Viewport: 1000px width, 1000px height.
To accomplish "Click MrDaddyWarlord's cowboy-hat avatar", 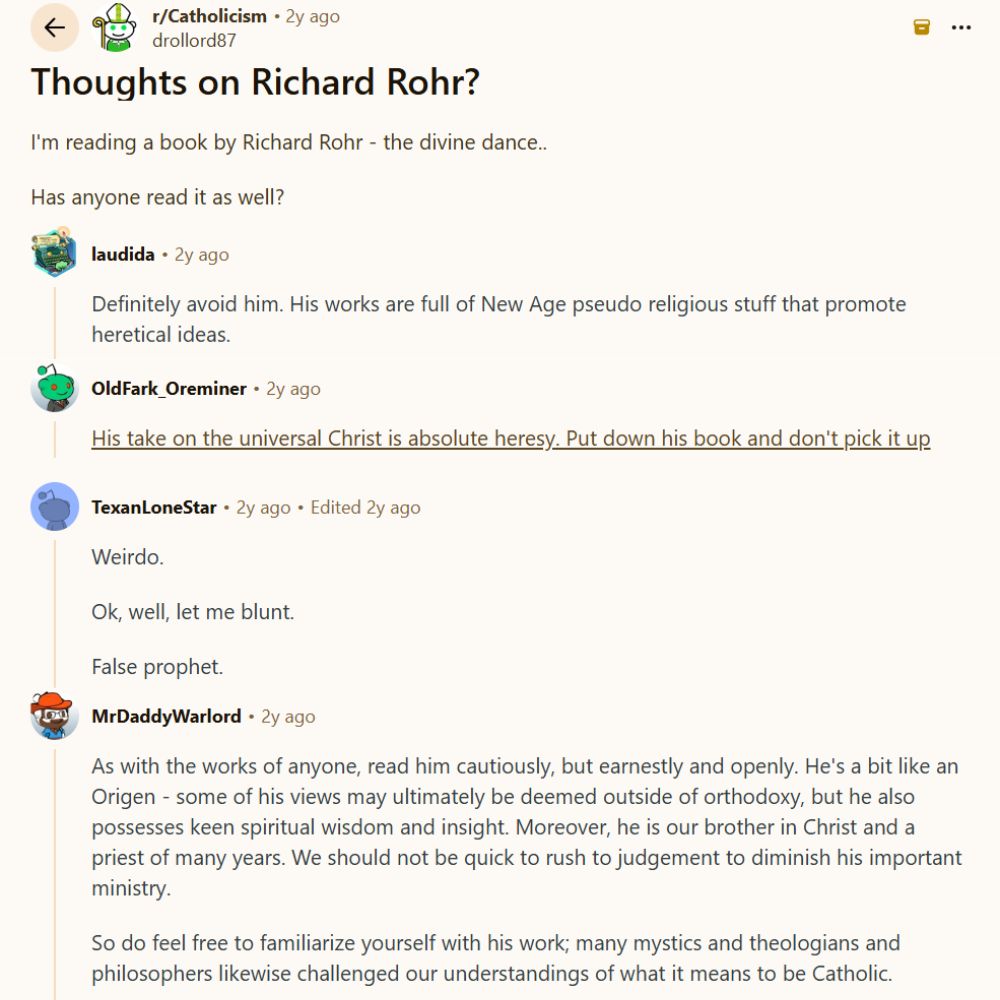I will coord(53,715).
